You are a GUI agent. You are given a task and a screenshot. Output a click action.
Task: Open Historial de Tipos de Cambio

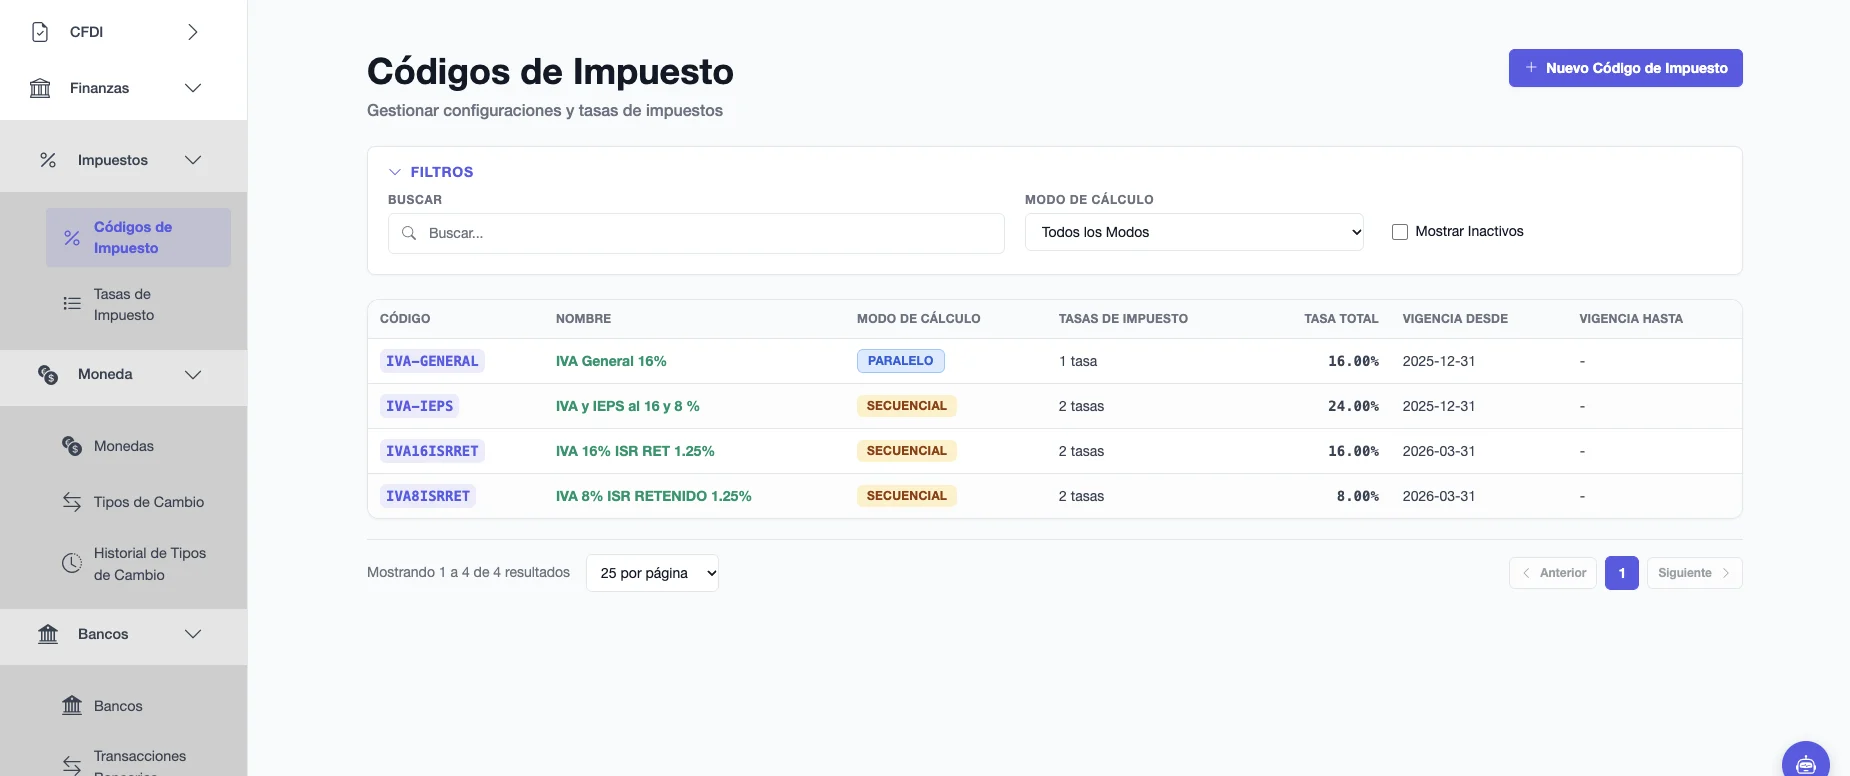click(x=138, y=564)
